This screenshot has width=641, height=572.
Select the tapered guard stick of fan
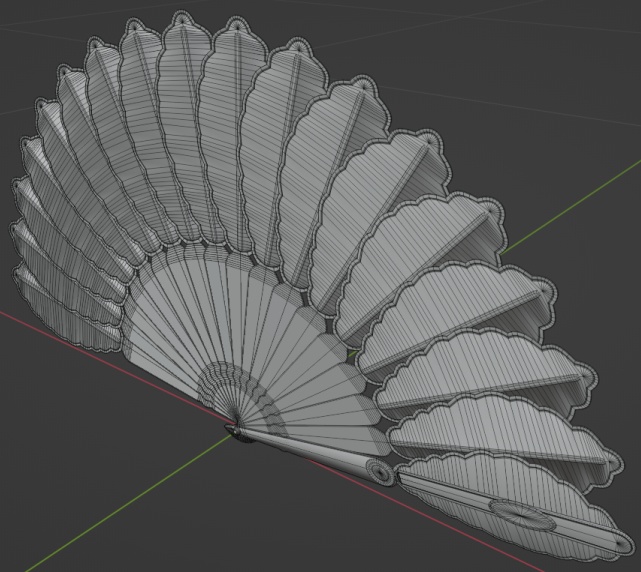tap(311, 453)
